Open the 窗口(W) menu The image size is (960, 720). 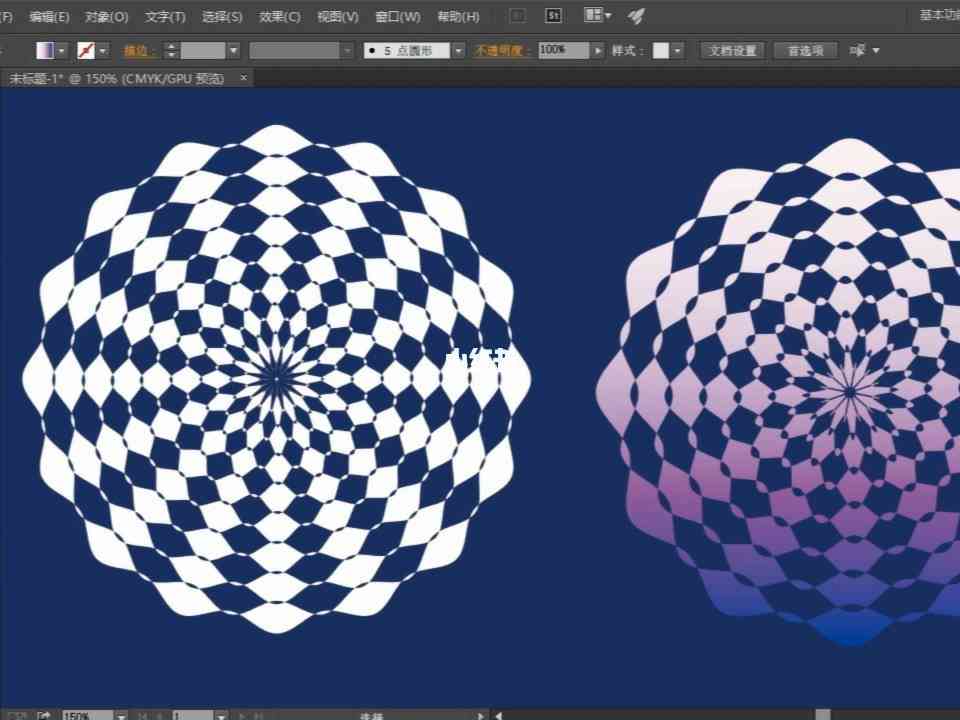tap(398, 17)
